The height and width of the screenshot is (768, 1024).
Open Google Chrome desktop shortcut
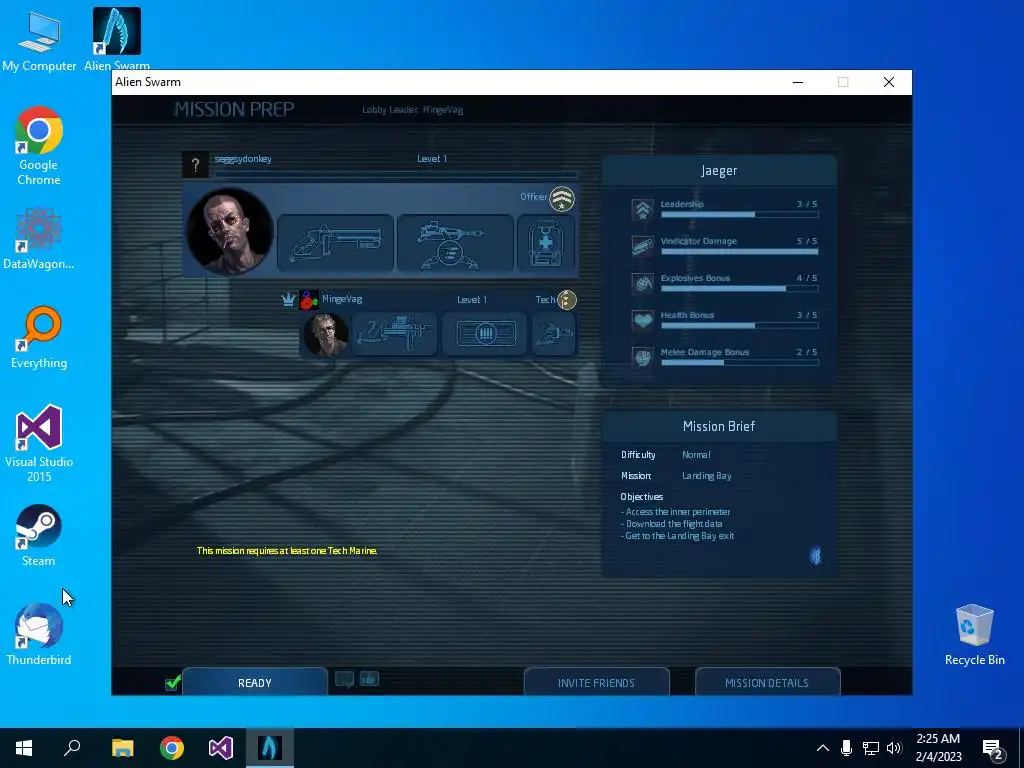point(39,146)
